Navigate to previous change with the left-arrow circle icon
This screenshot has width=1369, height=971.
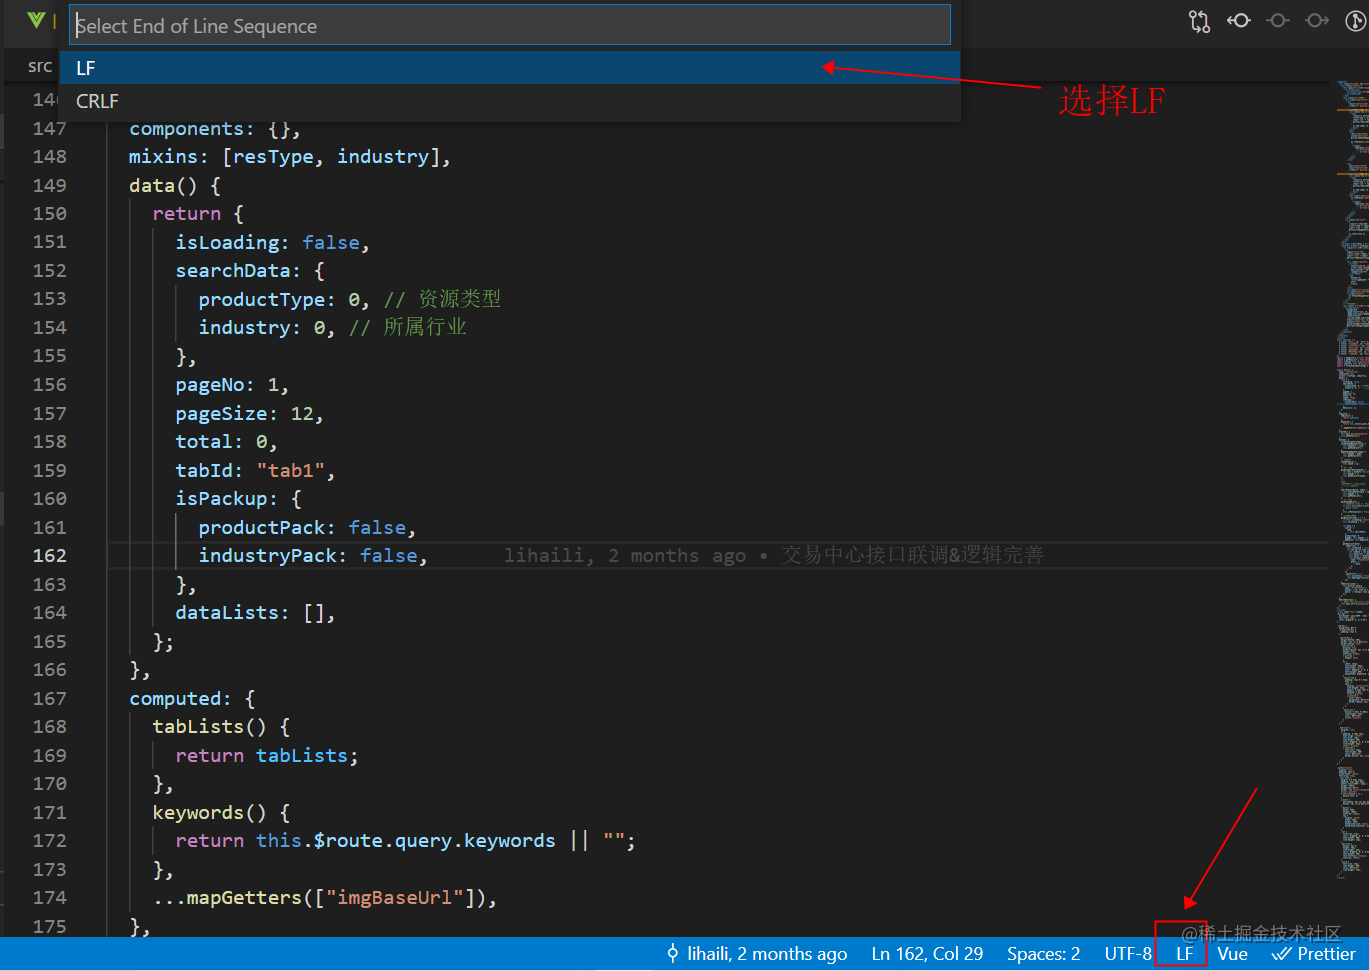(1239, 20)
